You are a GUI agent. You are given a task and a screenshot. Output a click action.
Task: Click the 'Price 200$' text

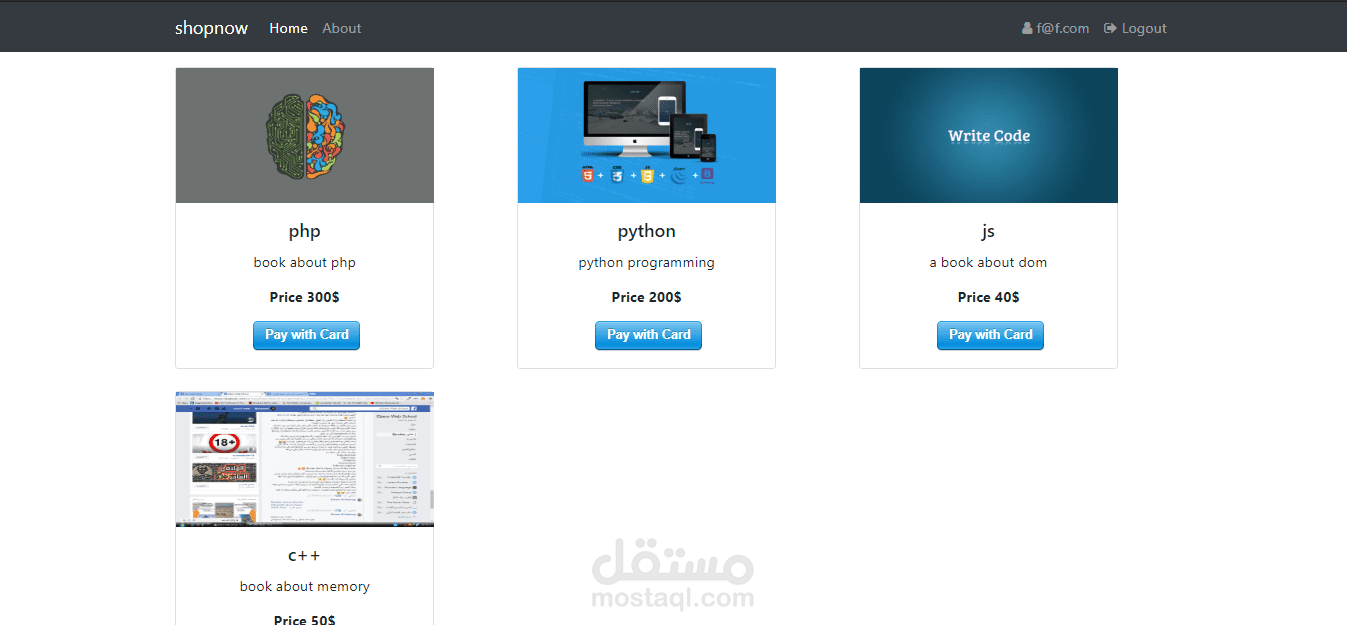647,297
